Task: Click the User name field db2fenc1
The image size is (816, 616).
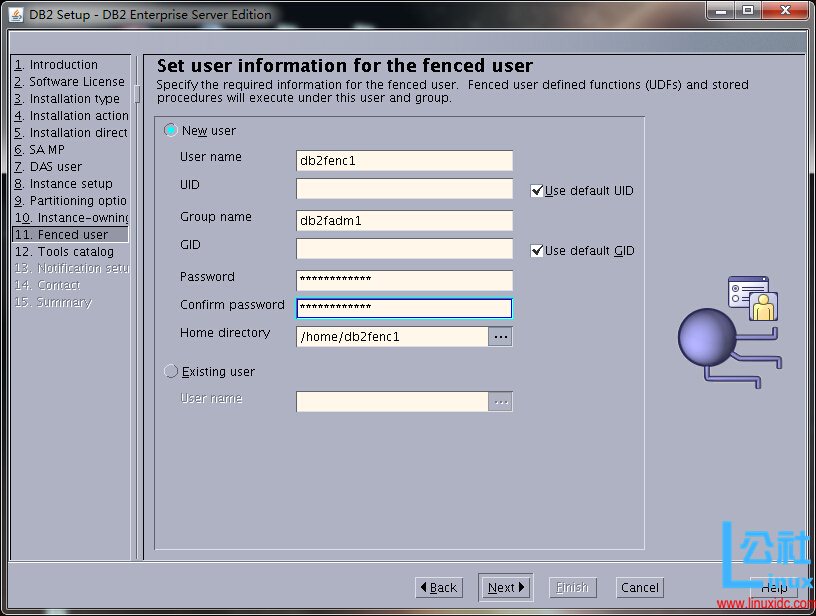Action: (404, 161)
